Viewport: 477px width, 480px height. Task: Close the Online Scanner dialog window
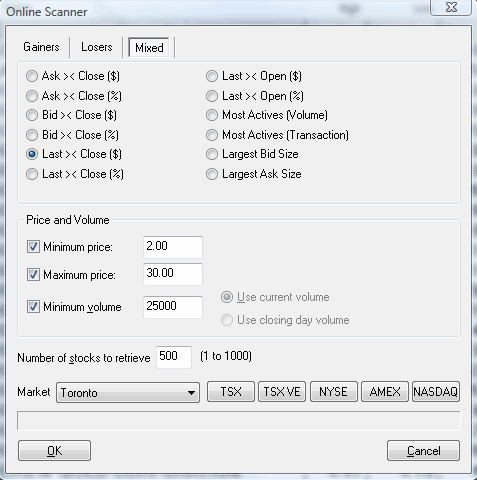pos(451,7)
